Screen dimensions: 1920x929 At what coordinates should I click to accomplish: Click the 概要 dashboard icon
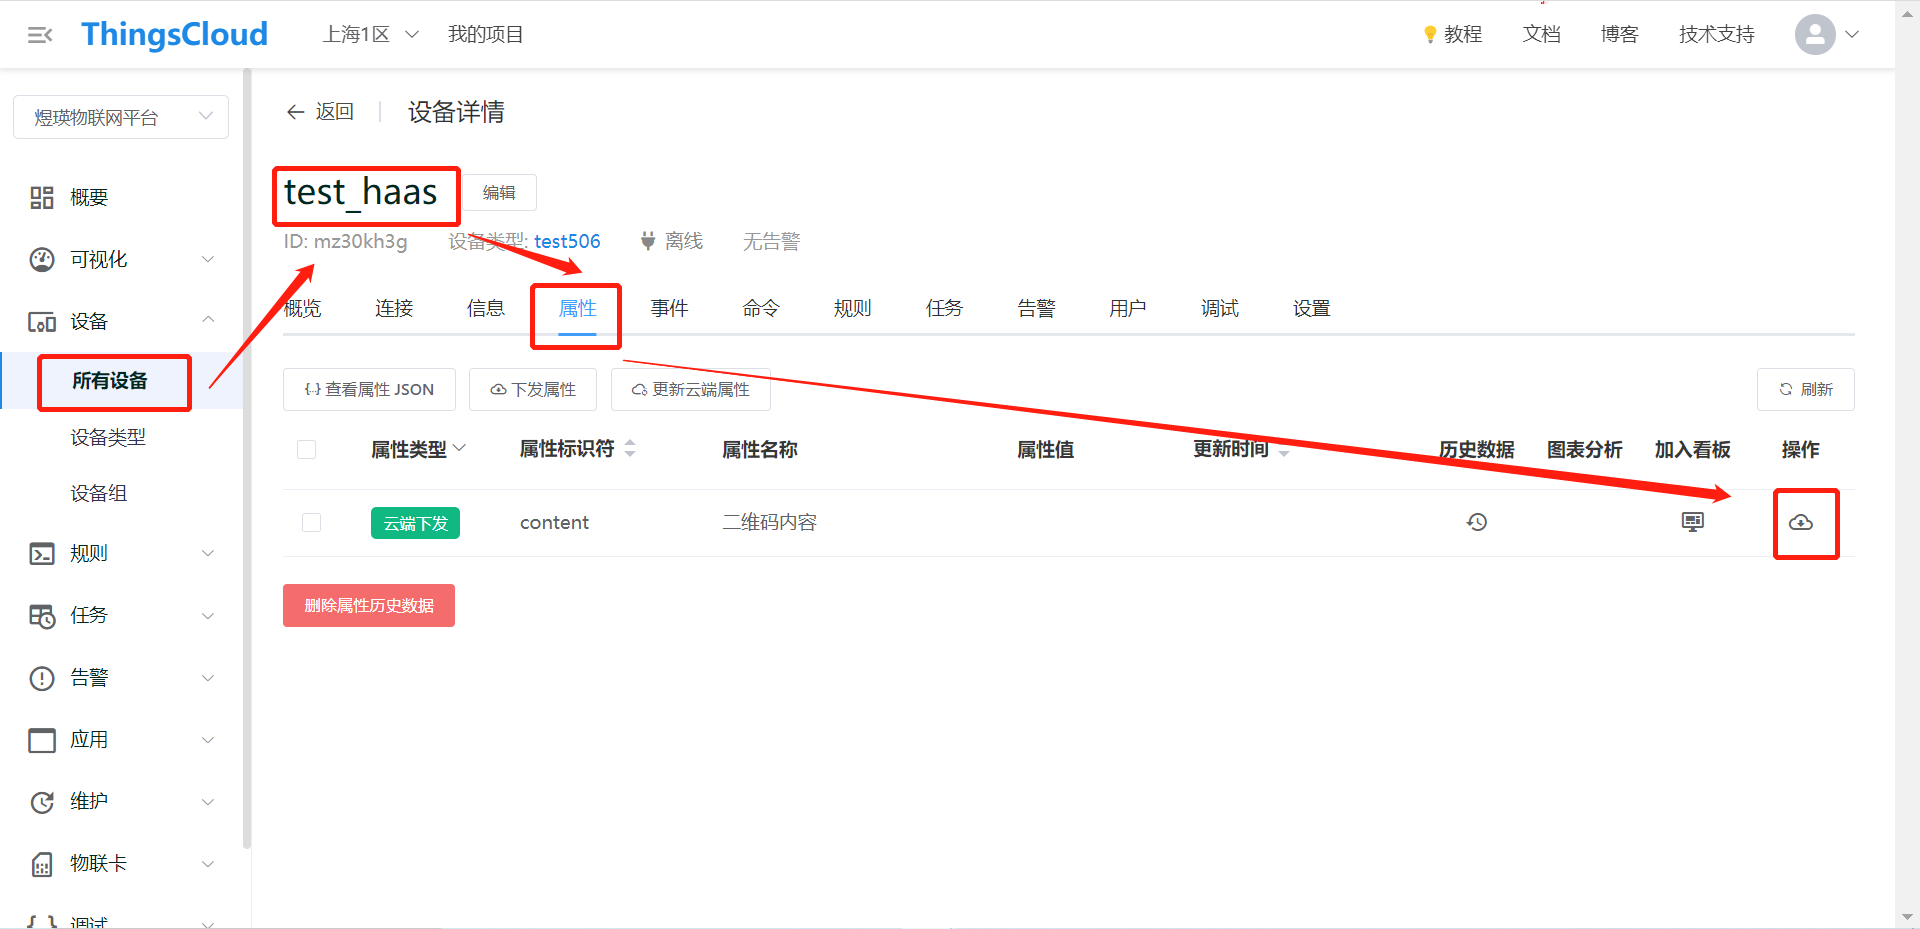click(x=42, y=198)
